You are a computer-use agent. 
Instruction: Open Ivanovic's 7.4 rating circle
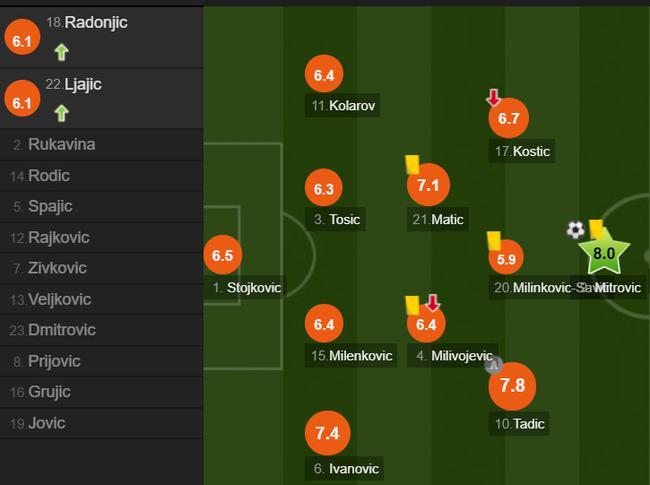[327, 433]
